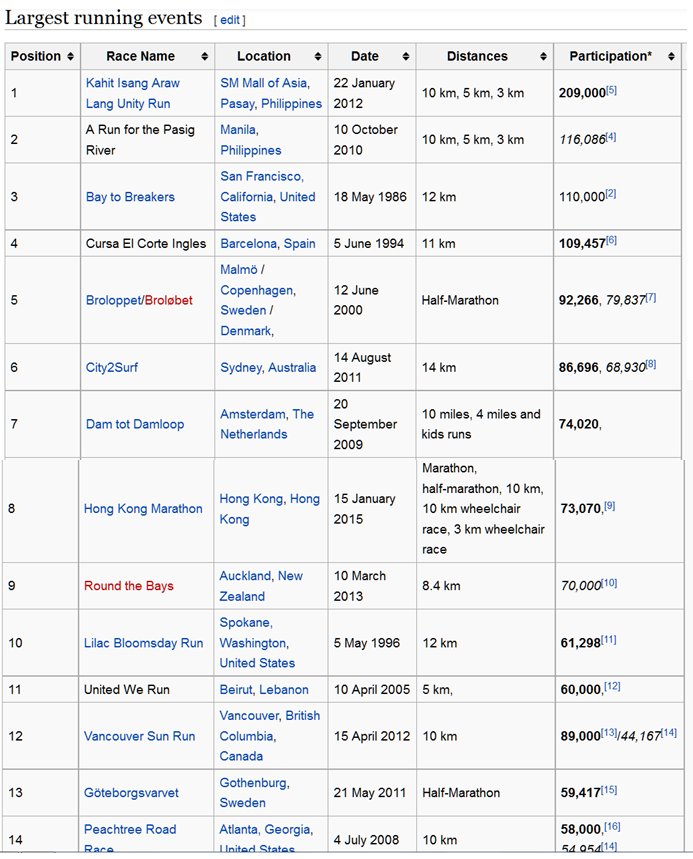
Task: Open Peachtree Road Race article
Action: tap(130, 838)
